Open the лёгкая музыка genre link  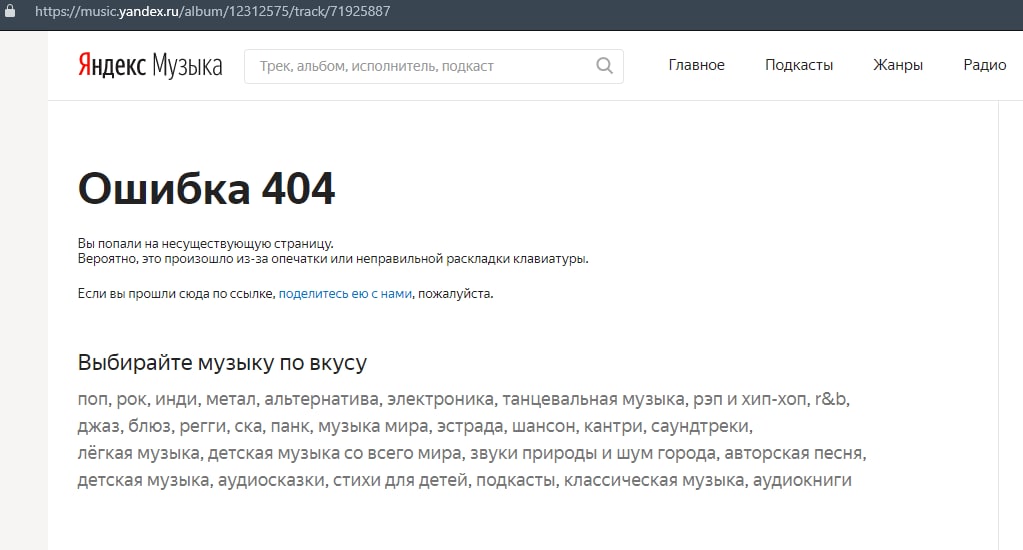[138, 453]
